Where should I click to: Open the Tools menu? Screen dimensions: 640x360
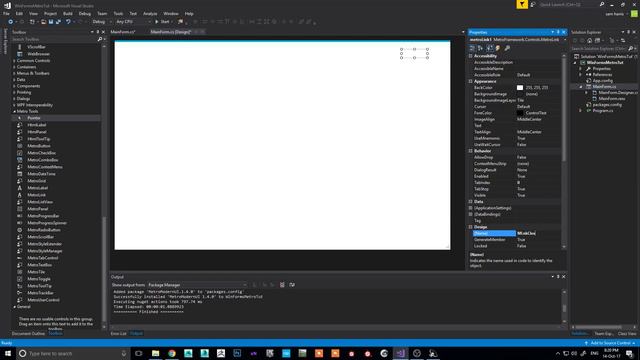pyautogui.click(x=118, y=13)
